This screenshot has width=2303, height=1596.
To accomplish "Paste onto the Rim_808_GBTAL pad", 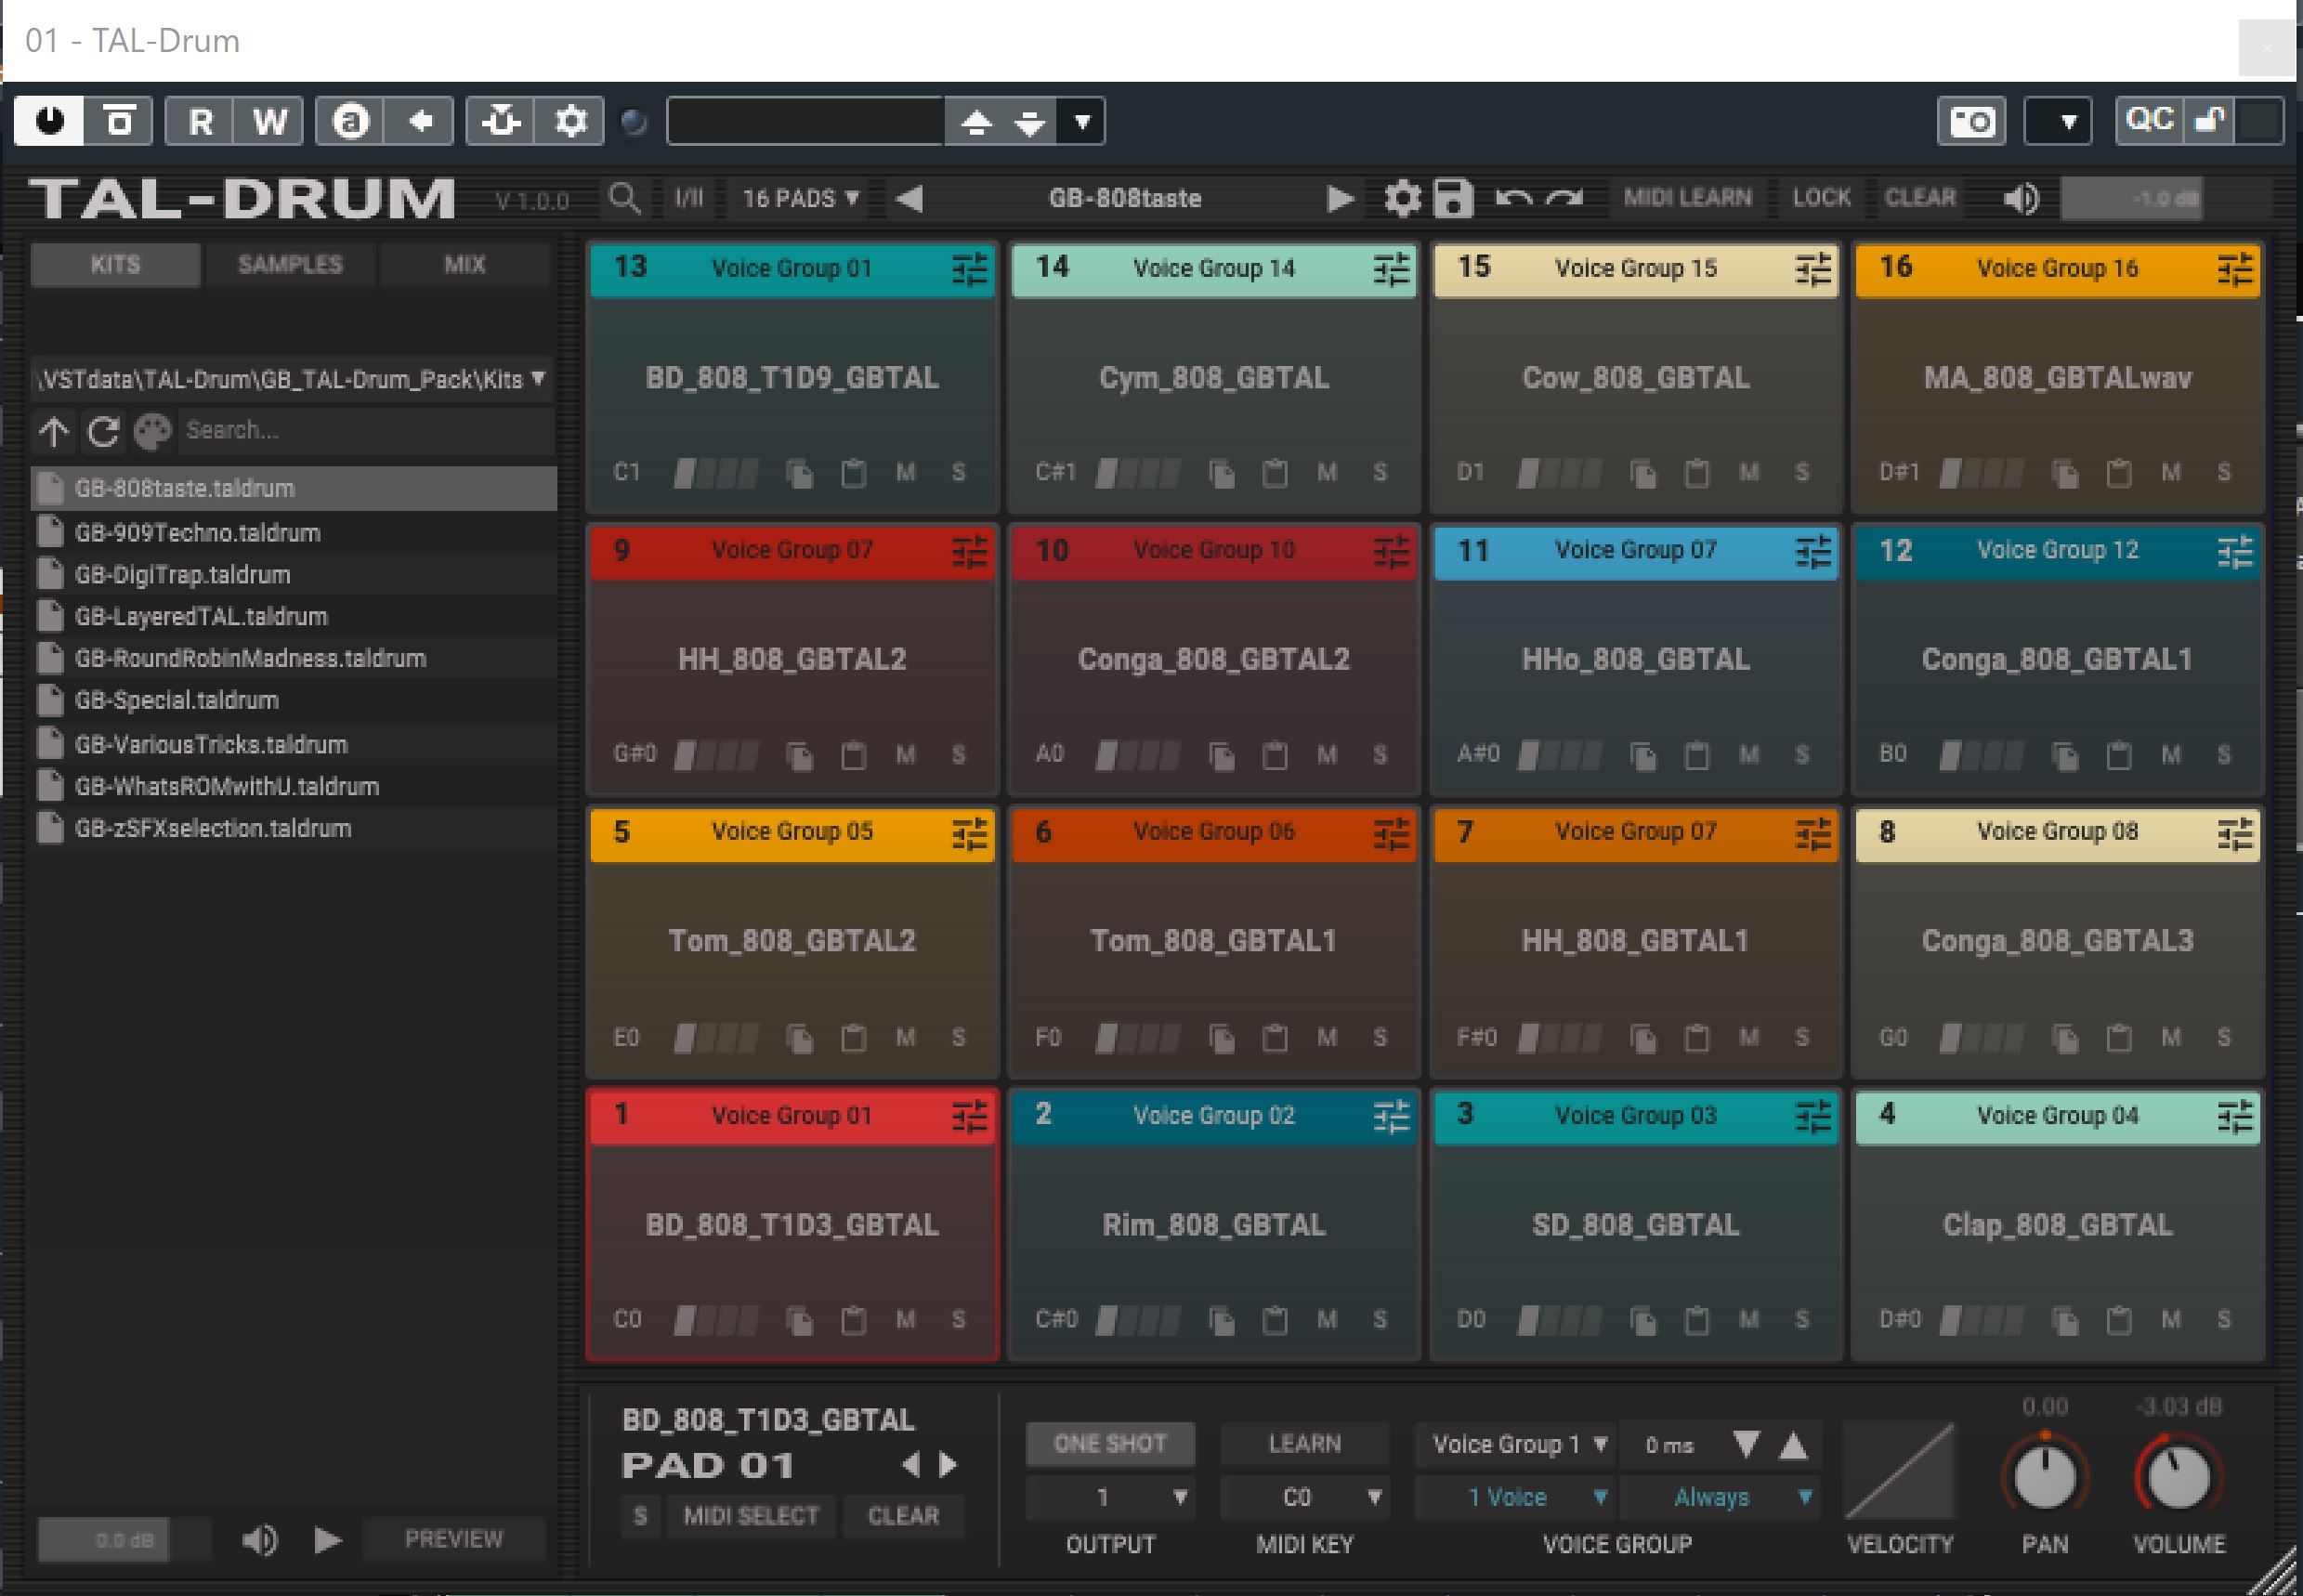I will click(1274, 1320).
